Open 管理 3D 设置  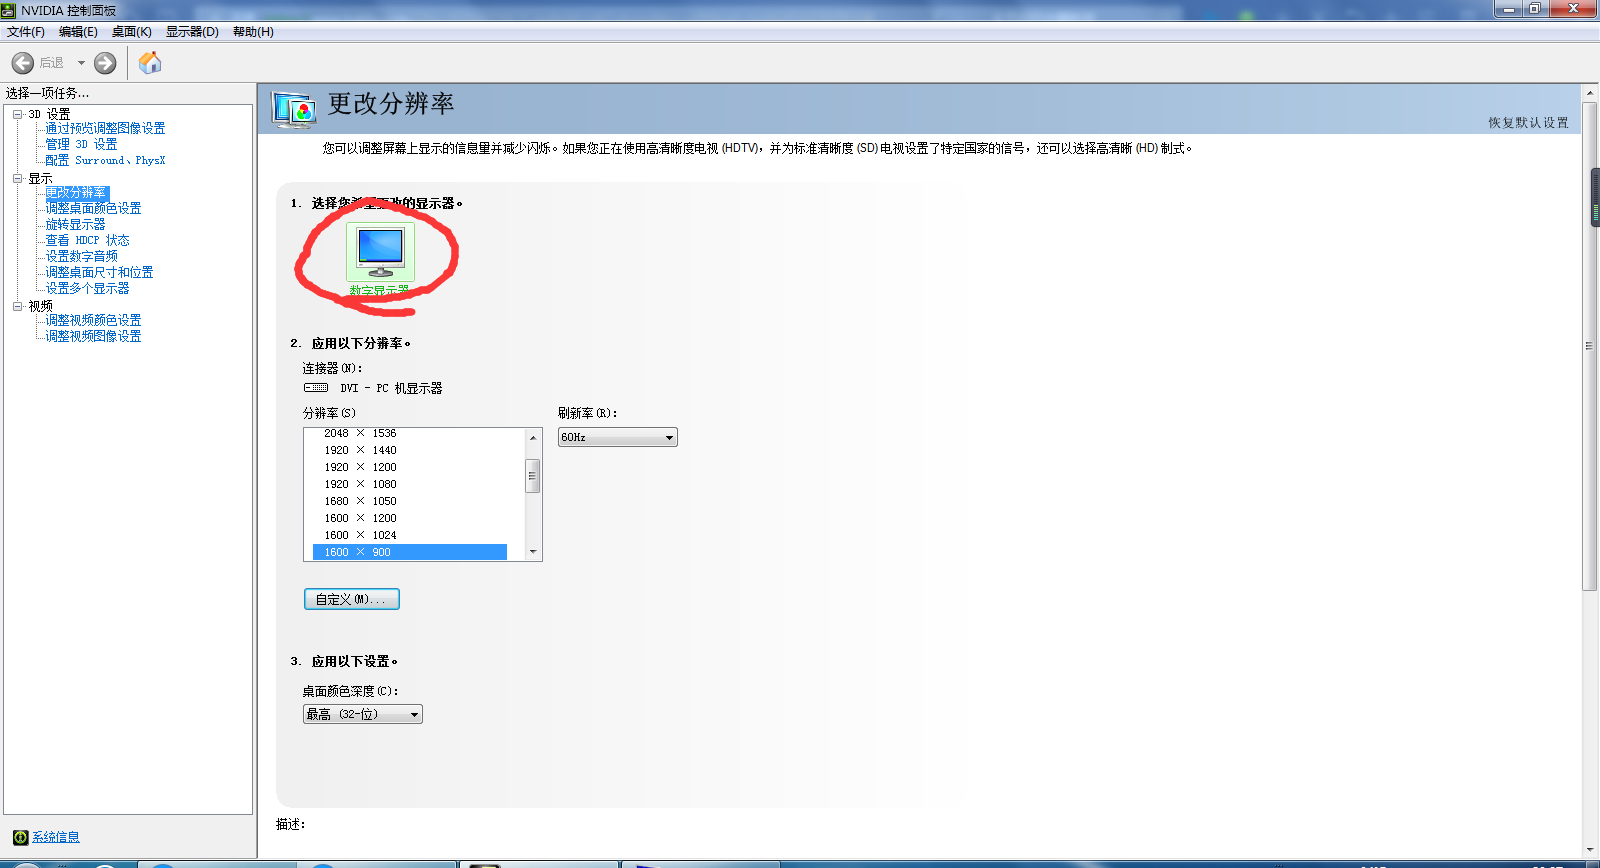coord(81,144)
